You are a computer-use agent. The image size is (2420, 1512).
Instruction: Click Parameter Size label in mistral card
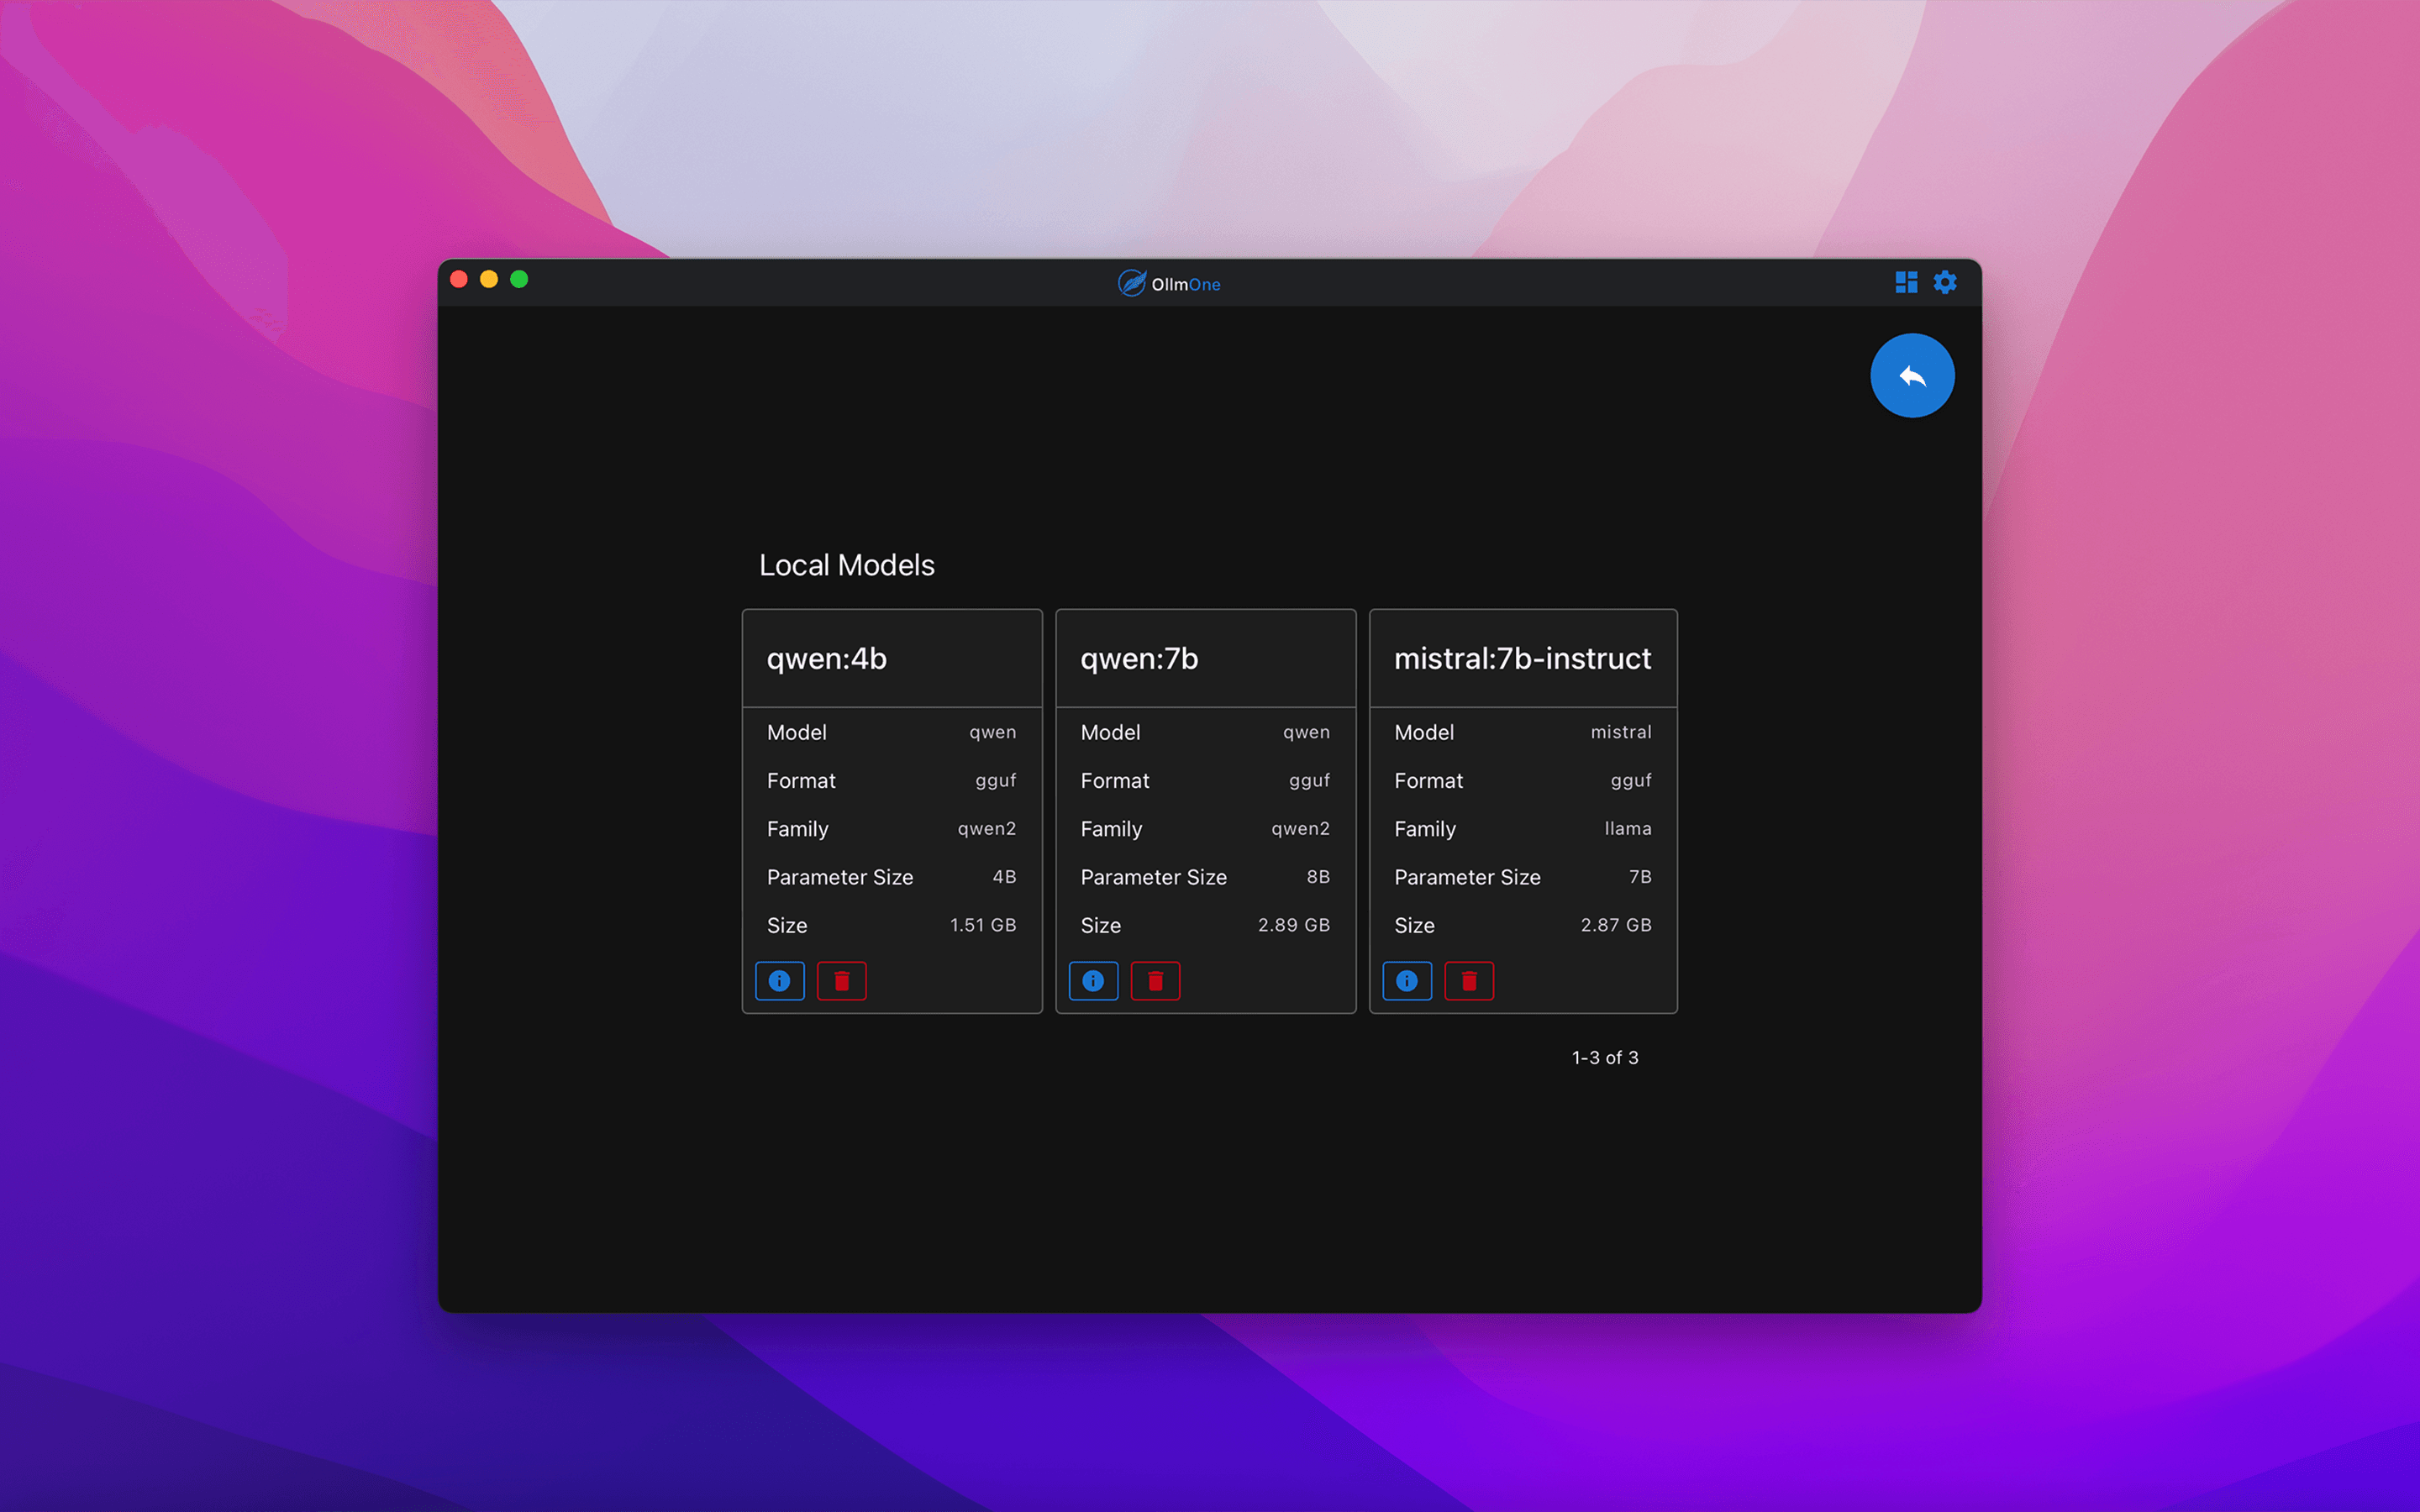(x=1467, y=877)
